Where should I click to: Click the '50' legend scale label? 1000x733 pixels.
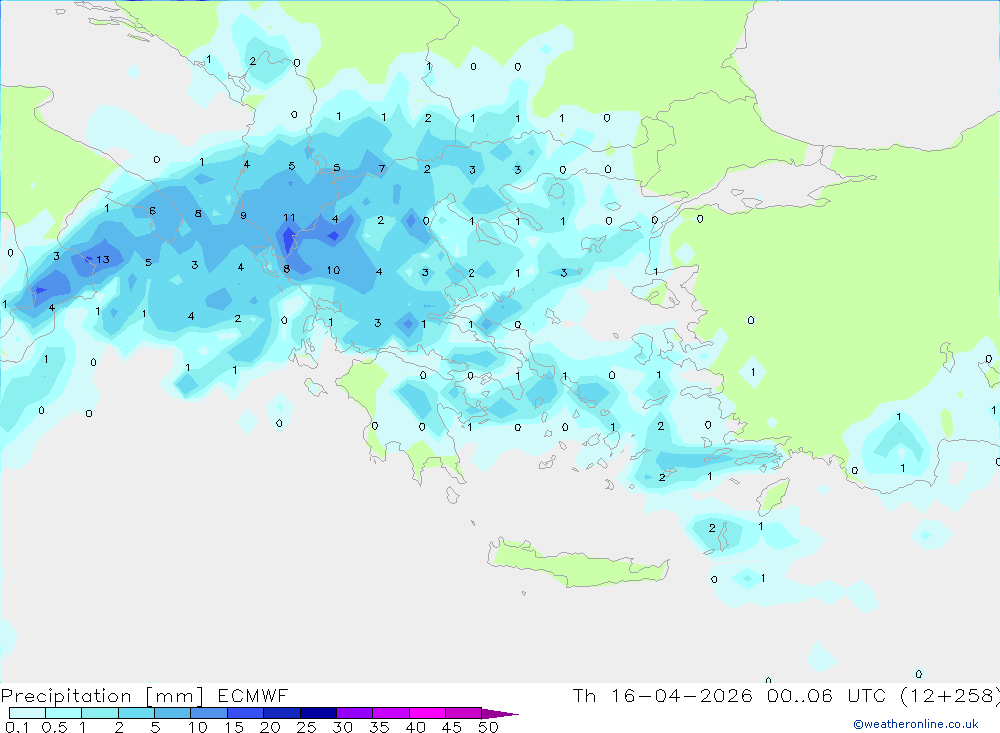(x=488, y=727)
